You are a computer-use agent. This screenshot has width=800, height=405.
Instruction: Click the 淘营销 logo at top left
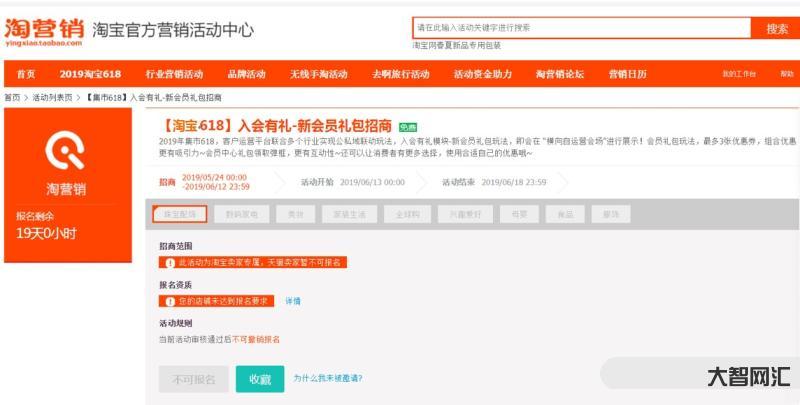43,31
